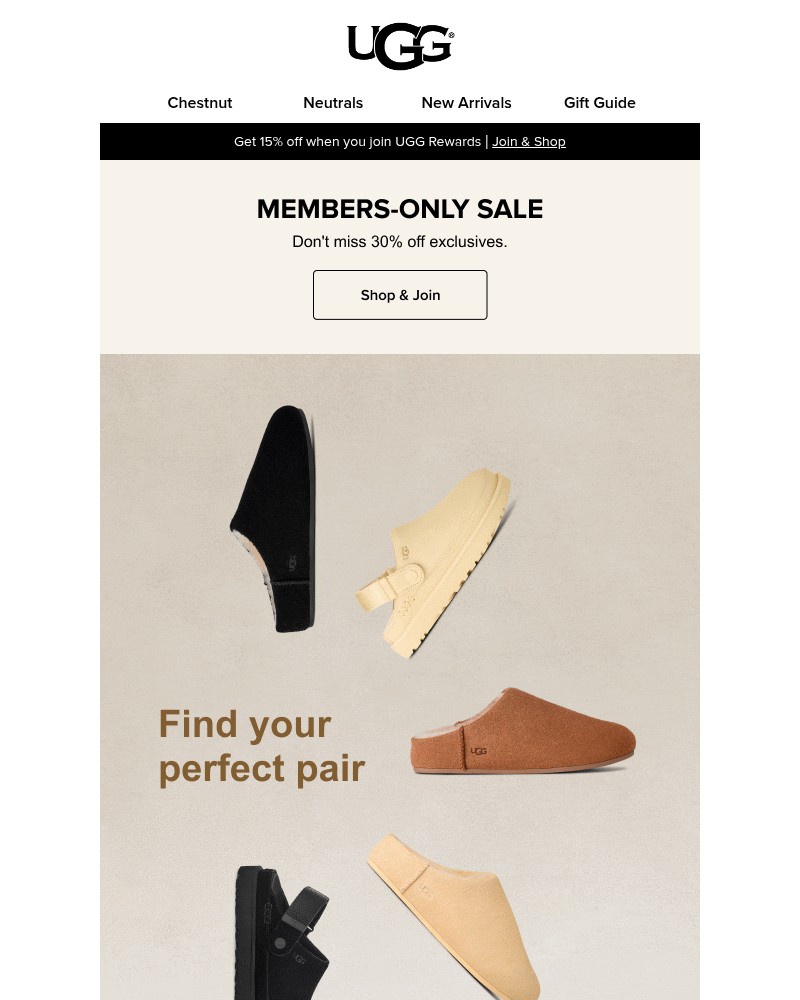Screen dimensions: 800x1000
Task: Click the Members-Only Sale headline
Action: click(400, 209)
